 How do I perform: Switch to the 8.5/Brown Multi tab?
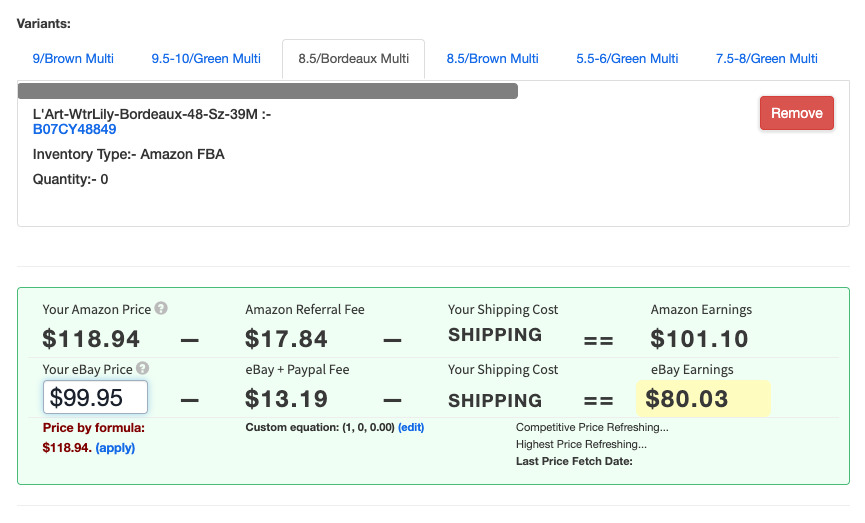click(x=492, y=58)
